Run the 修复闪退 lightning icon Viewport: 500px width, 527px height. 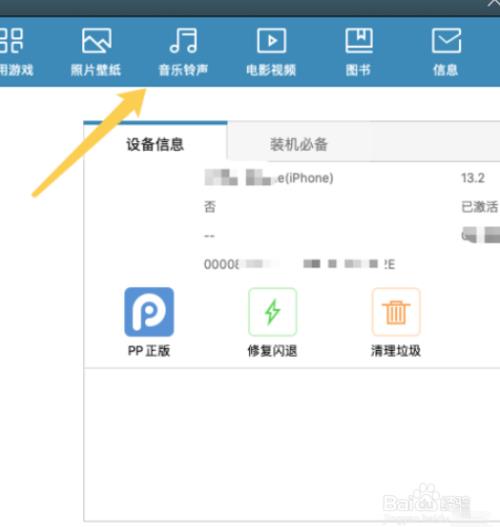273,312
